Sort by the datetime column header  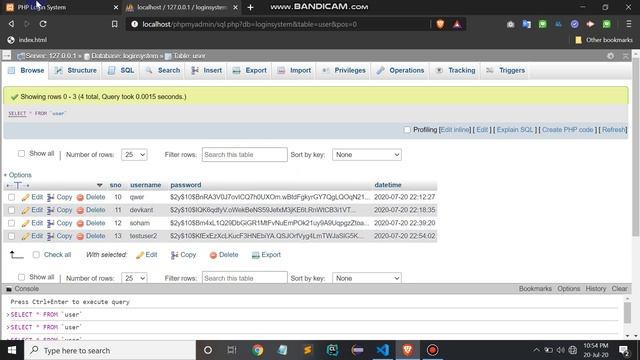point(388,185)
